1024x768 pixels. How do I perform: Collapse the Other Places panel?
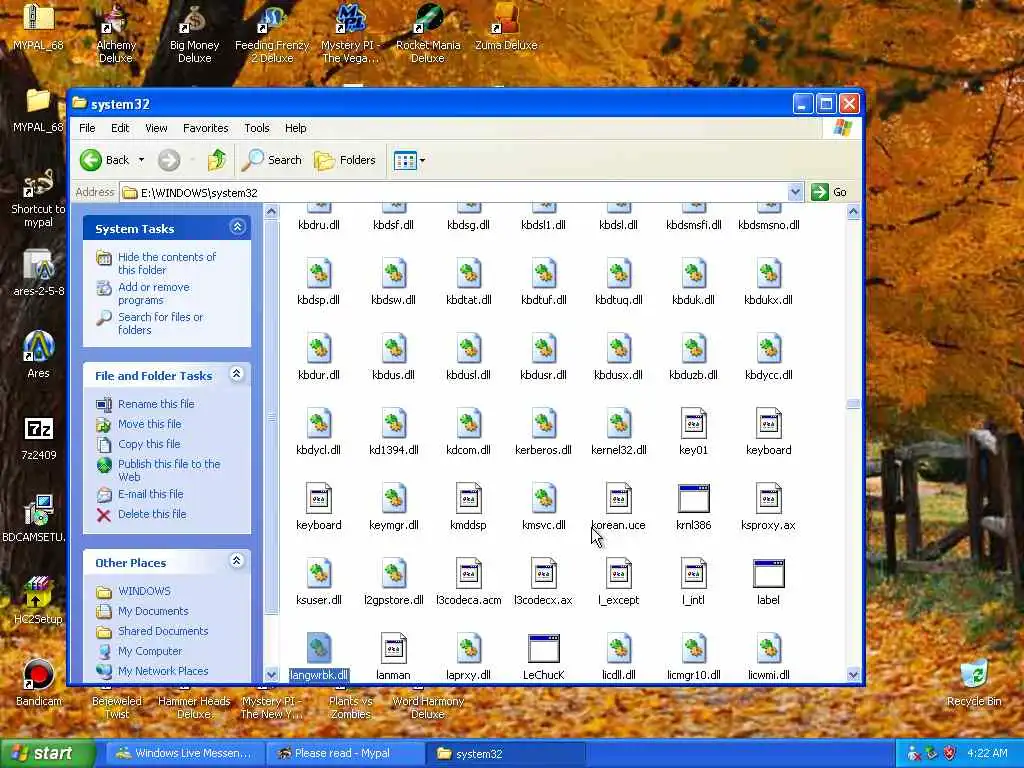(x=237, y=560)
